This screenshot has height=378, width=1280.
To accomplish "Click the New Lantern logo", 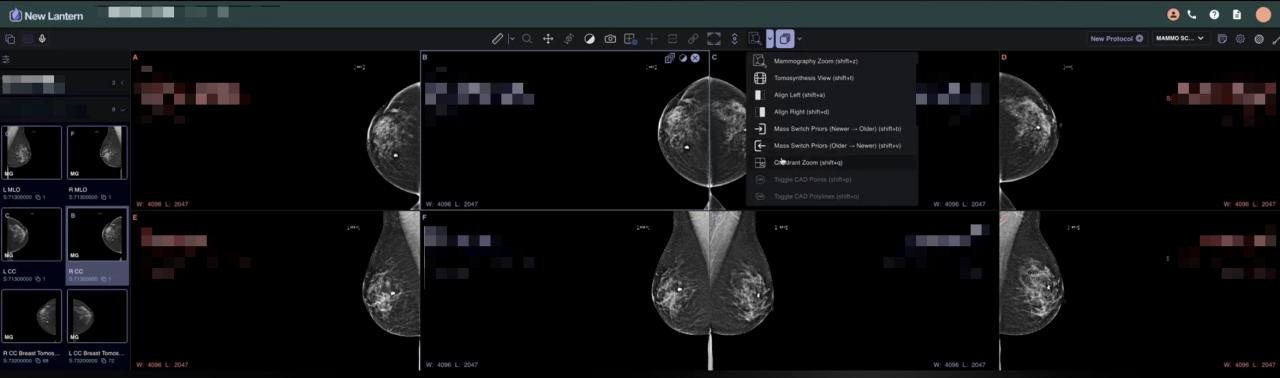I will pos(46,15).
